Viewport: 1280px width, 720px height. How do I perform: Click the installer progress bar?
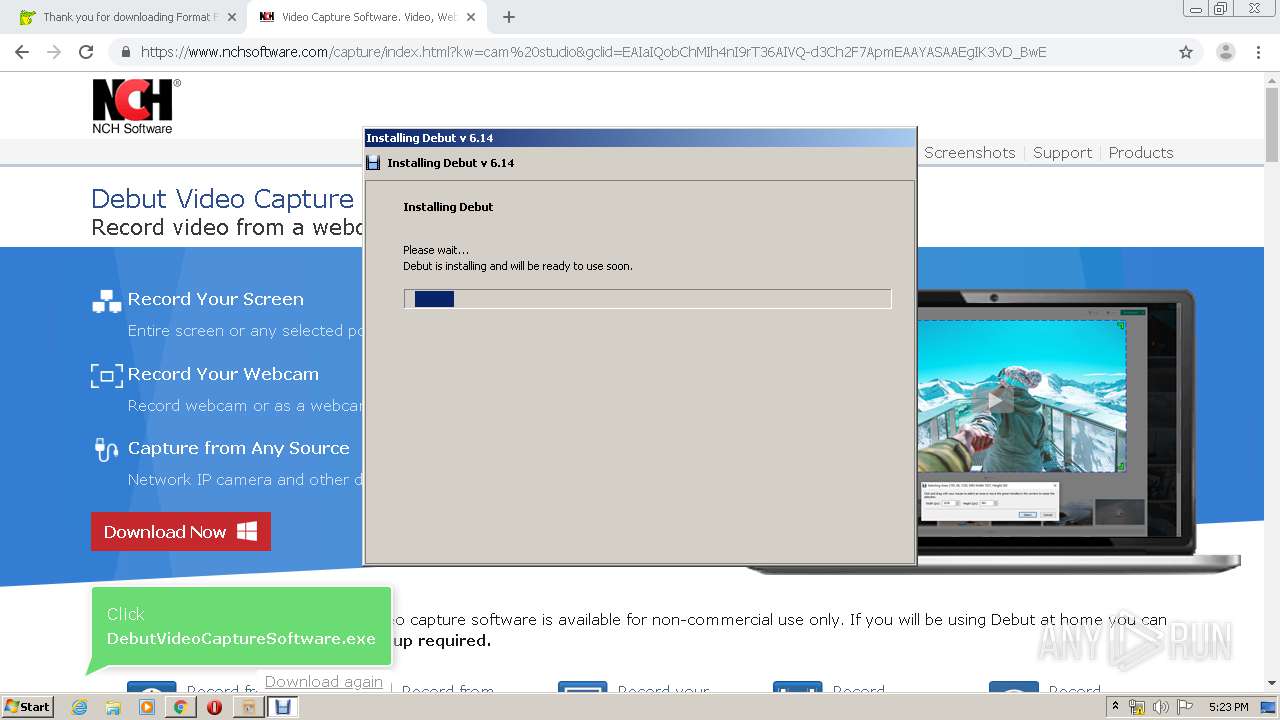(x=647, y=299)
